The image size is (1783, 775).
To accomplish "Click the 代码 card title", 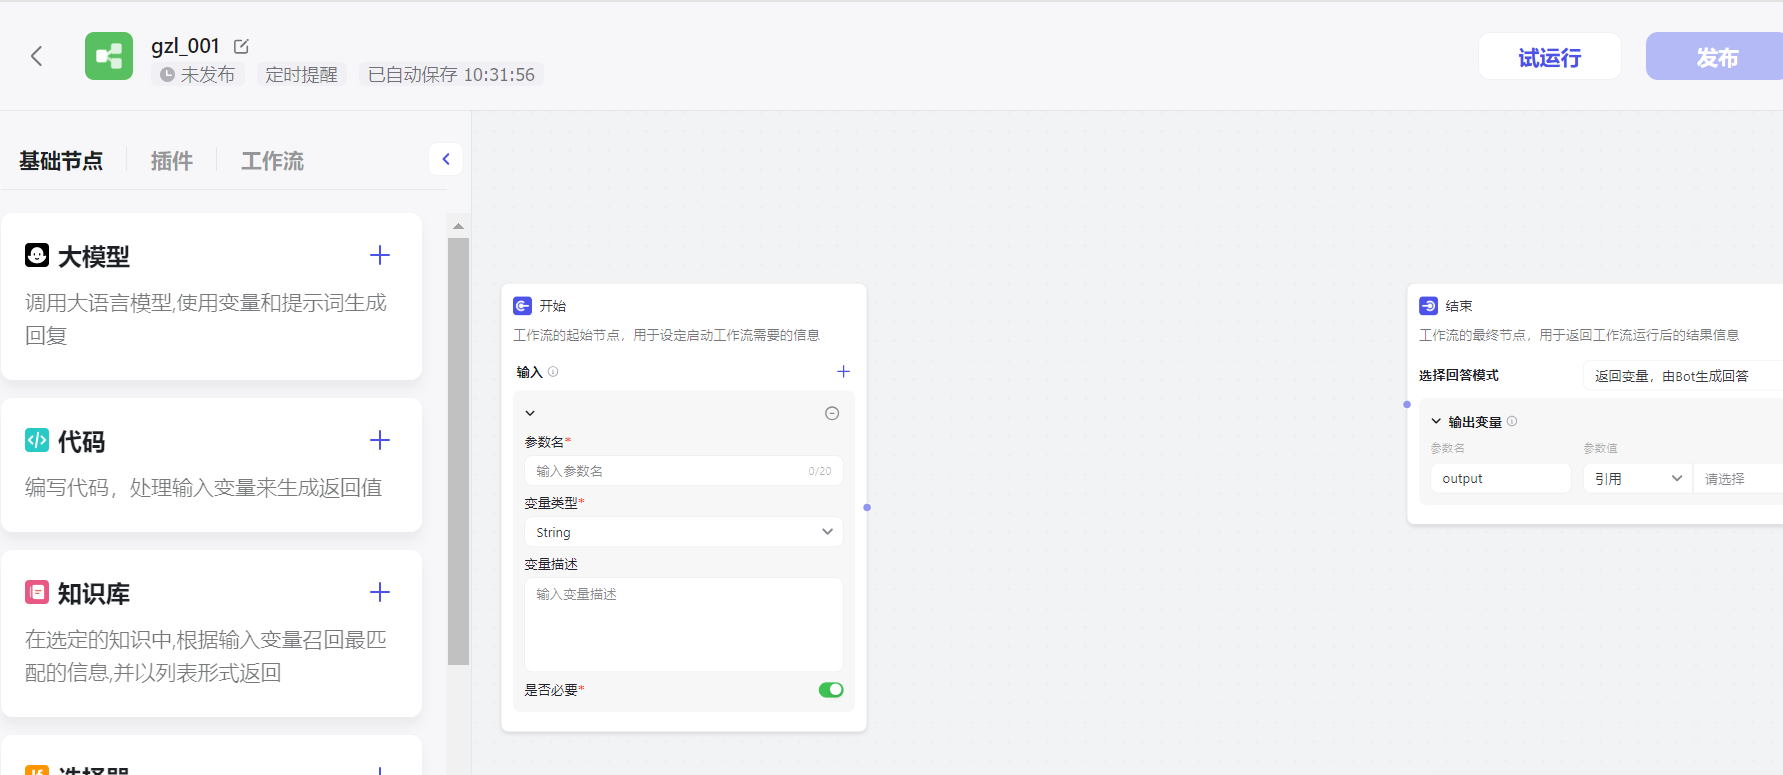I will pyautogui.click(x=82, y=442).
